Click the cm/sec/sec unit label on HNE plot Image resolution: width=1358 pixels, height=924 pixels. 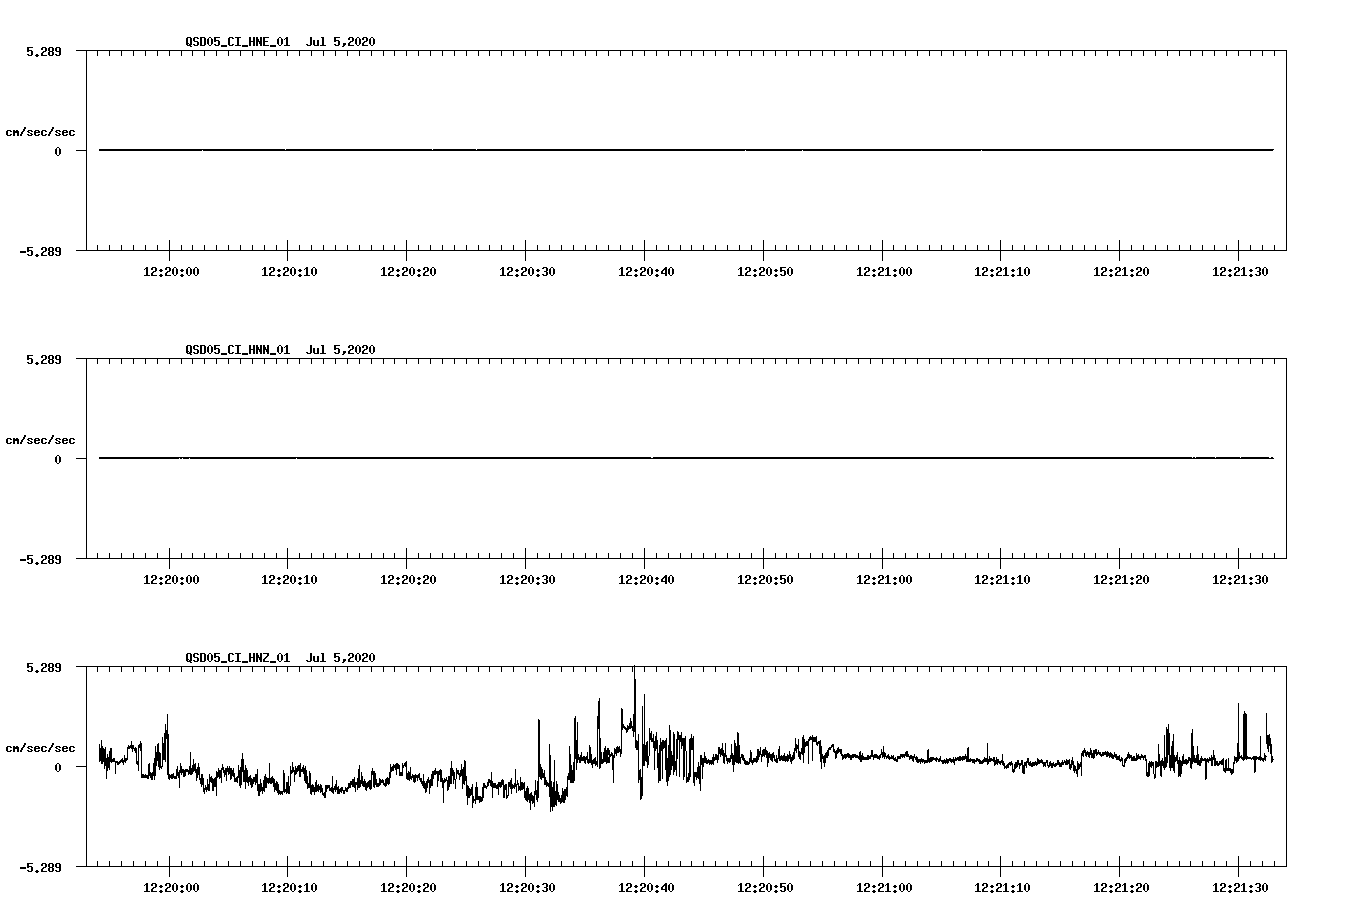[x=40, y=132]
